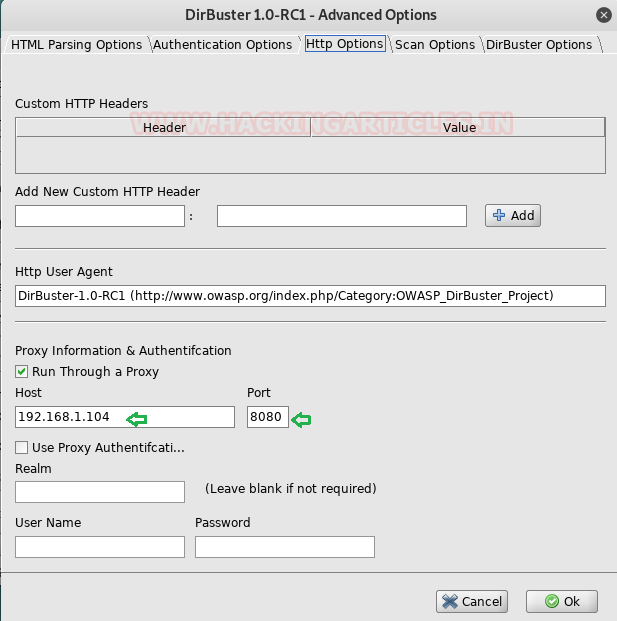Focus the new custom header value field

pos(342,216)
